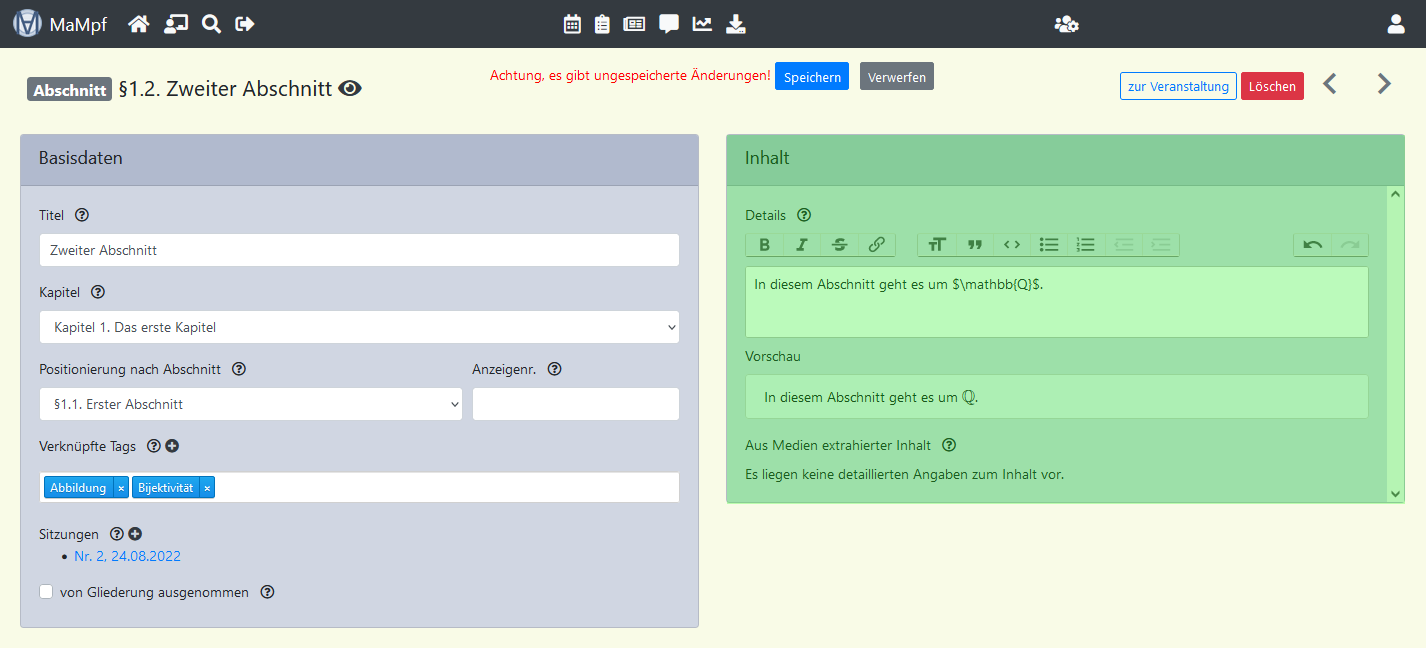The image size is (1426, 648).
Task: Click the Speichern button
Action: [x=811, y=77]
